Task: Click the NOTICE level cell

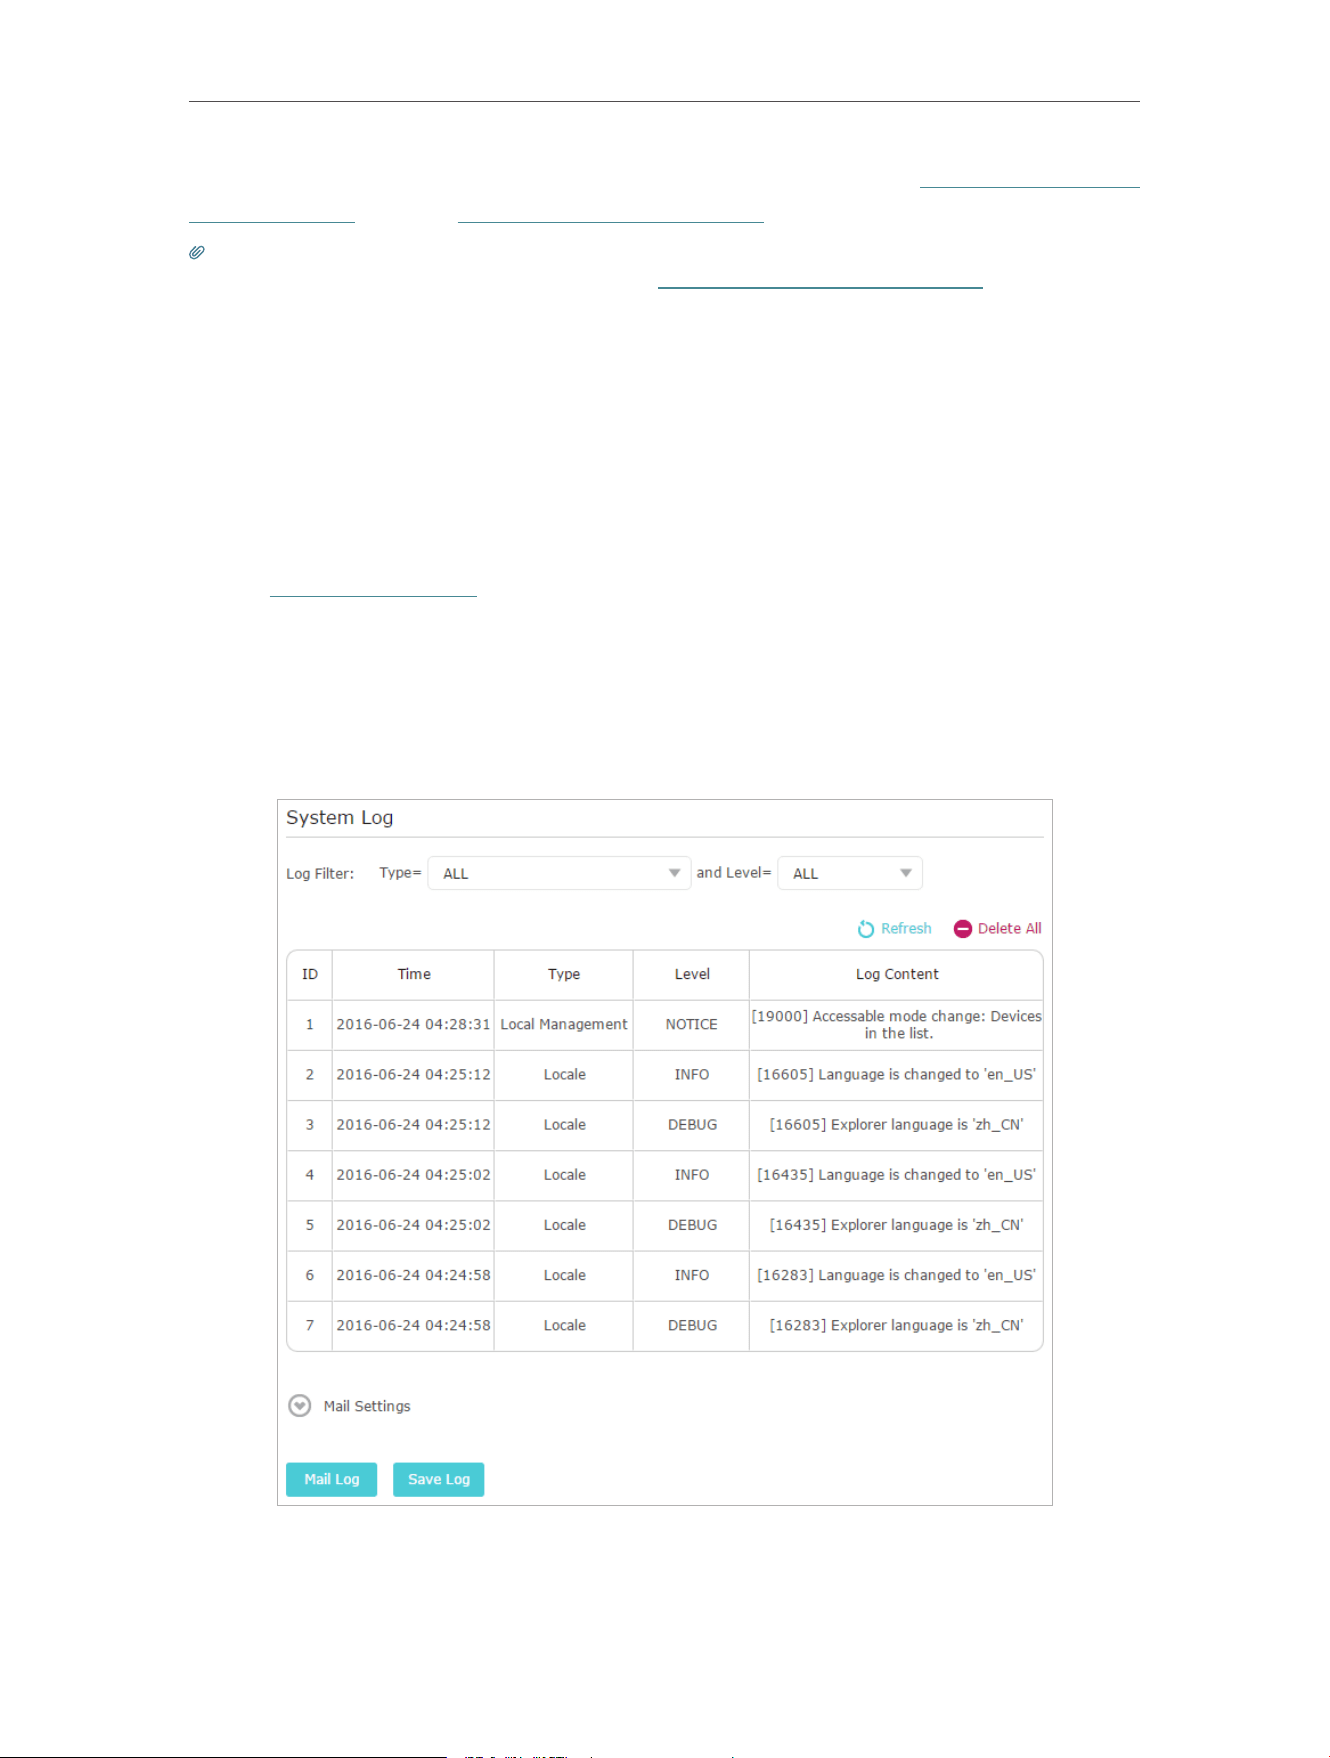Action: click(x=691, y=1024)
